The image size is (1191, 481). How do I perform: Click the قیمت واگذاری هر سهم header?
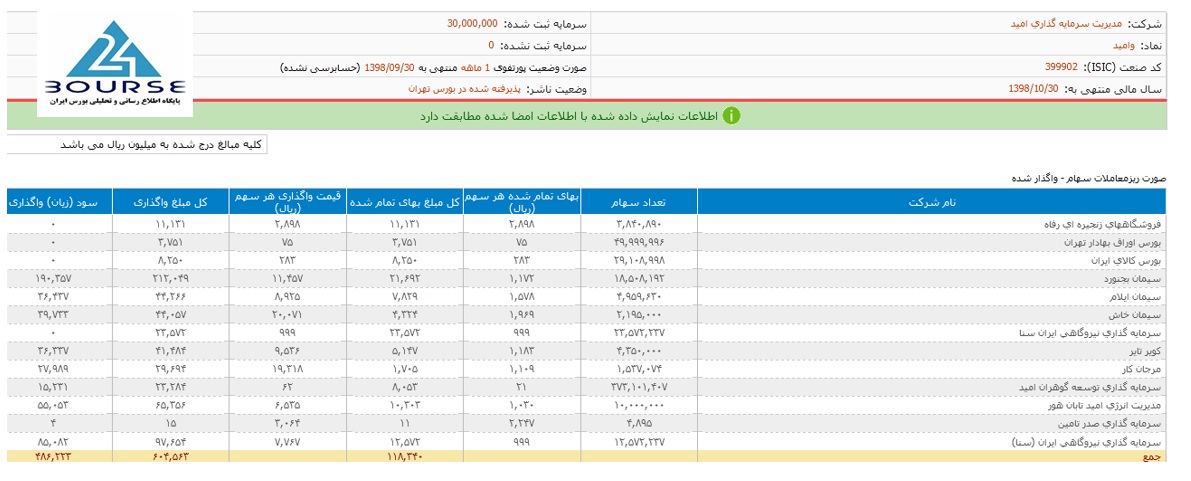coord(289,202)
